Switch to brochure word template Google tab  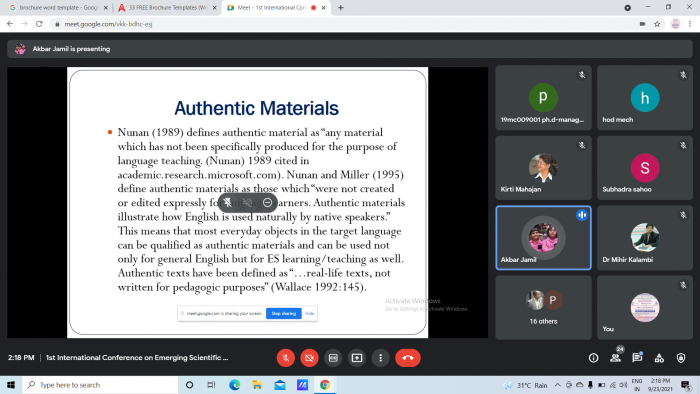pyautogui.click(x=58, y=8)
